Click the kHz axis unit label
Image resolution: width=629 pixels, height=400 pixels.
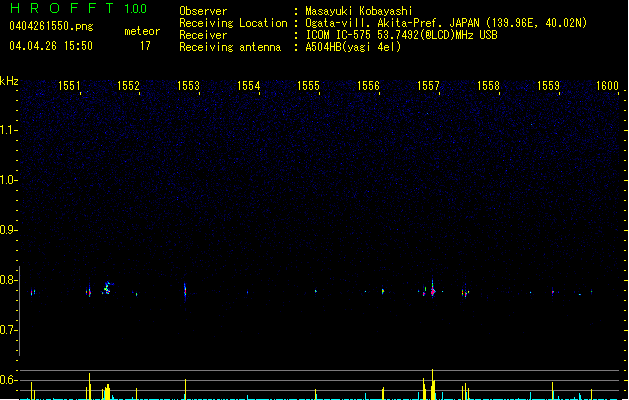(x=9, y=81)
